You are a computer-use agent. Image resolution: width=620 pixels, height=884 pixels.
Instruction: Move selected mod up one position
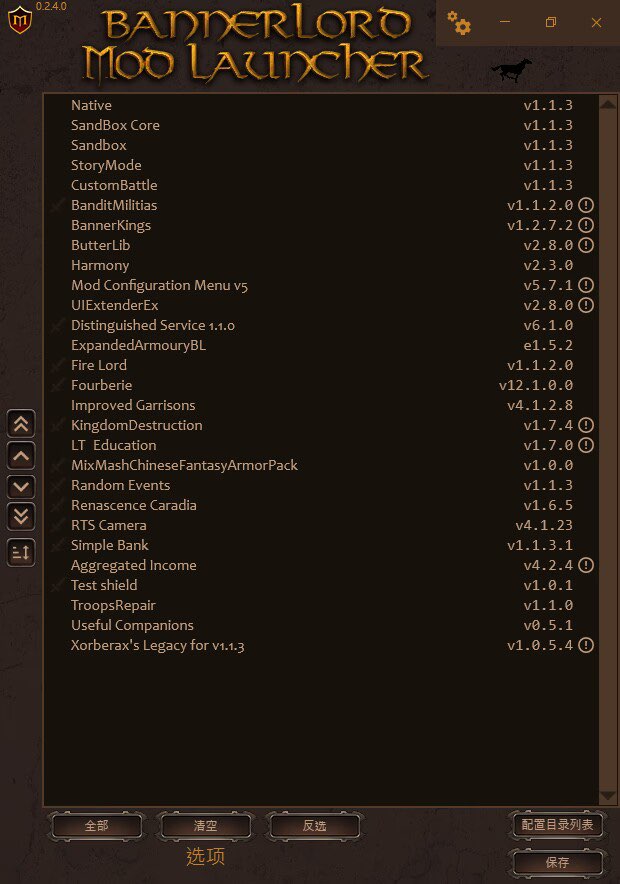coord(21,456)
